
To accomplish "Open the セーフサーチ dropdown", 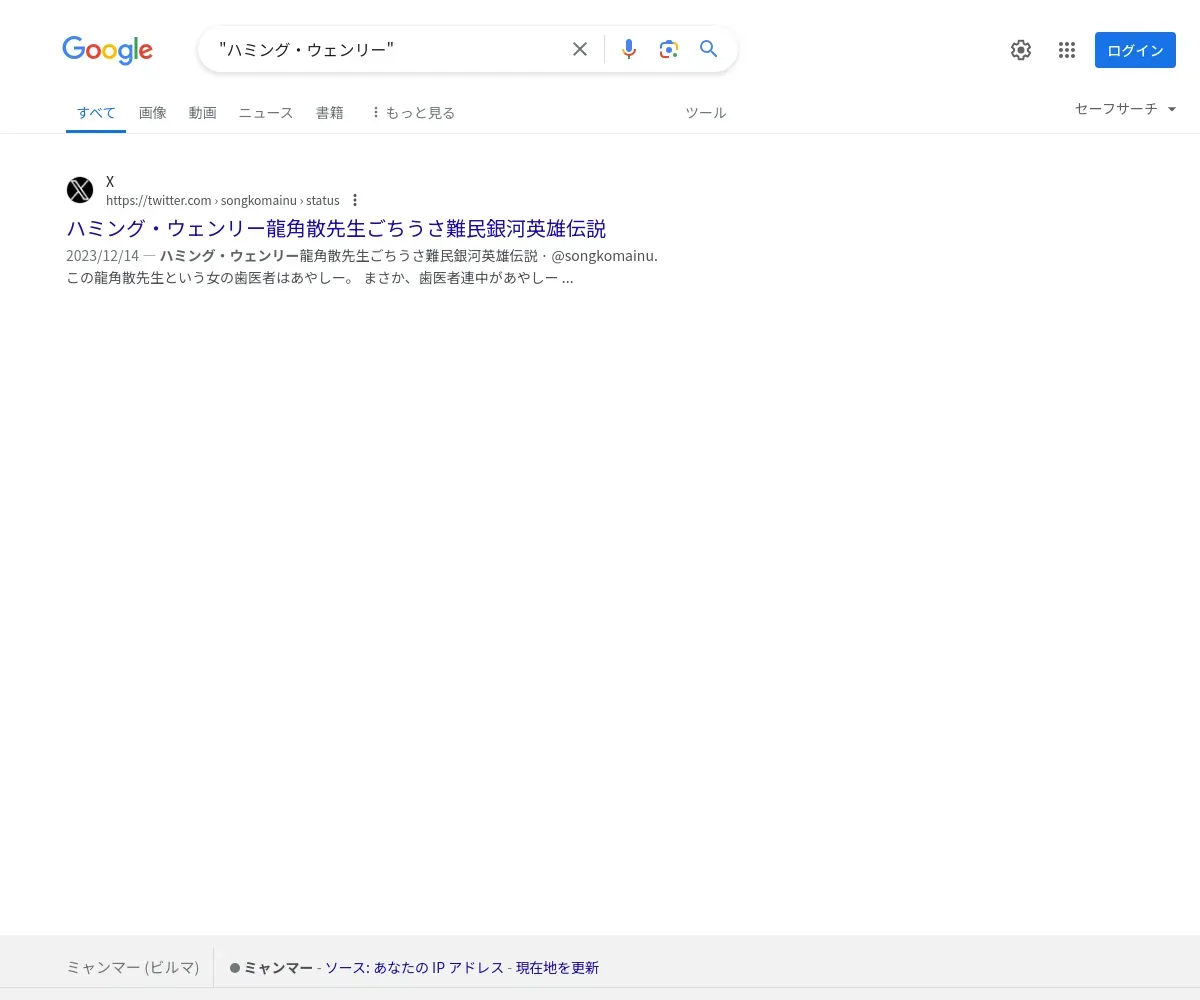I will (x=1126, y=109).
